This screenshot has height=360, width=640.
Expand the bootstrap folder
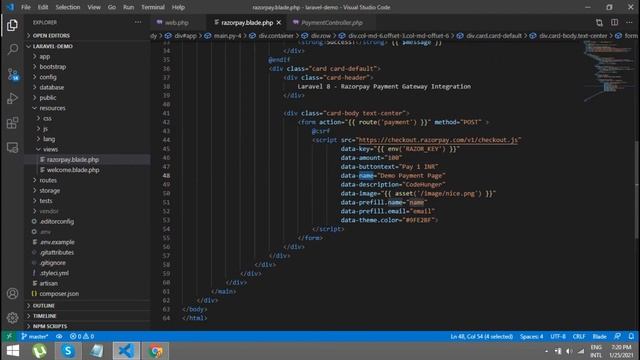[52, 67]
